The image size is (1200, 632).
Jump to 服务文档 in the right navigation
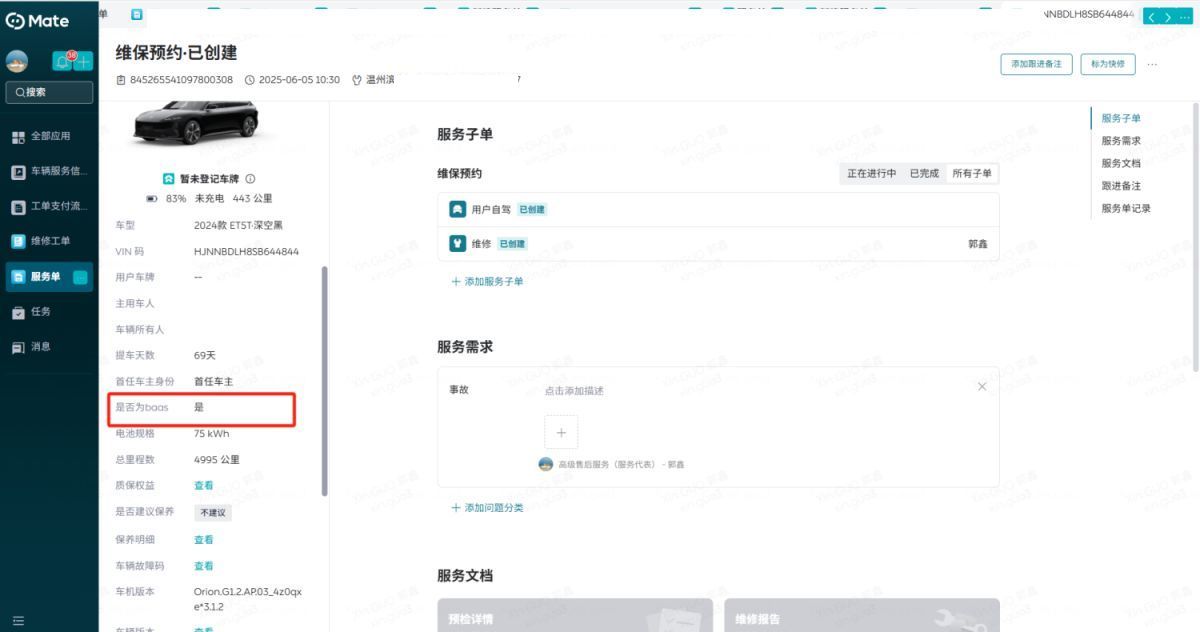coord(1121,163)
